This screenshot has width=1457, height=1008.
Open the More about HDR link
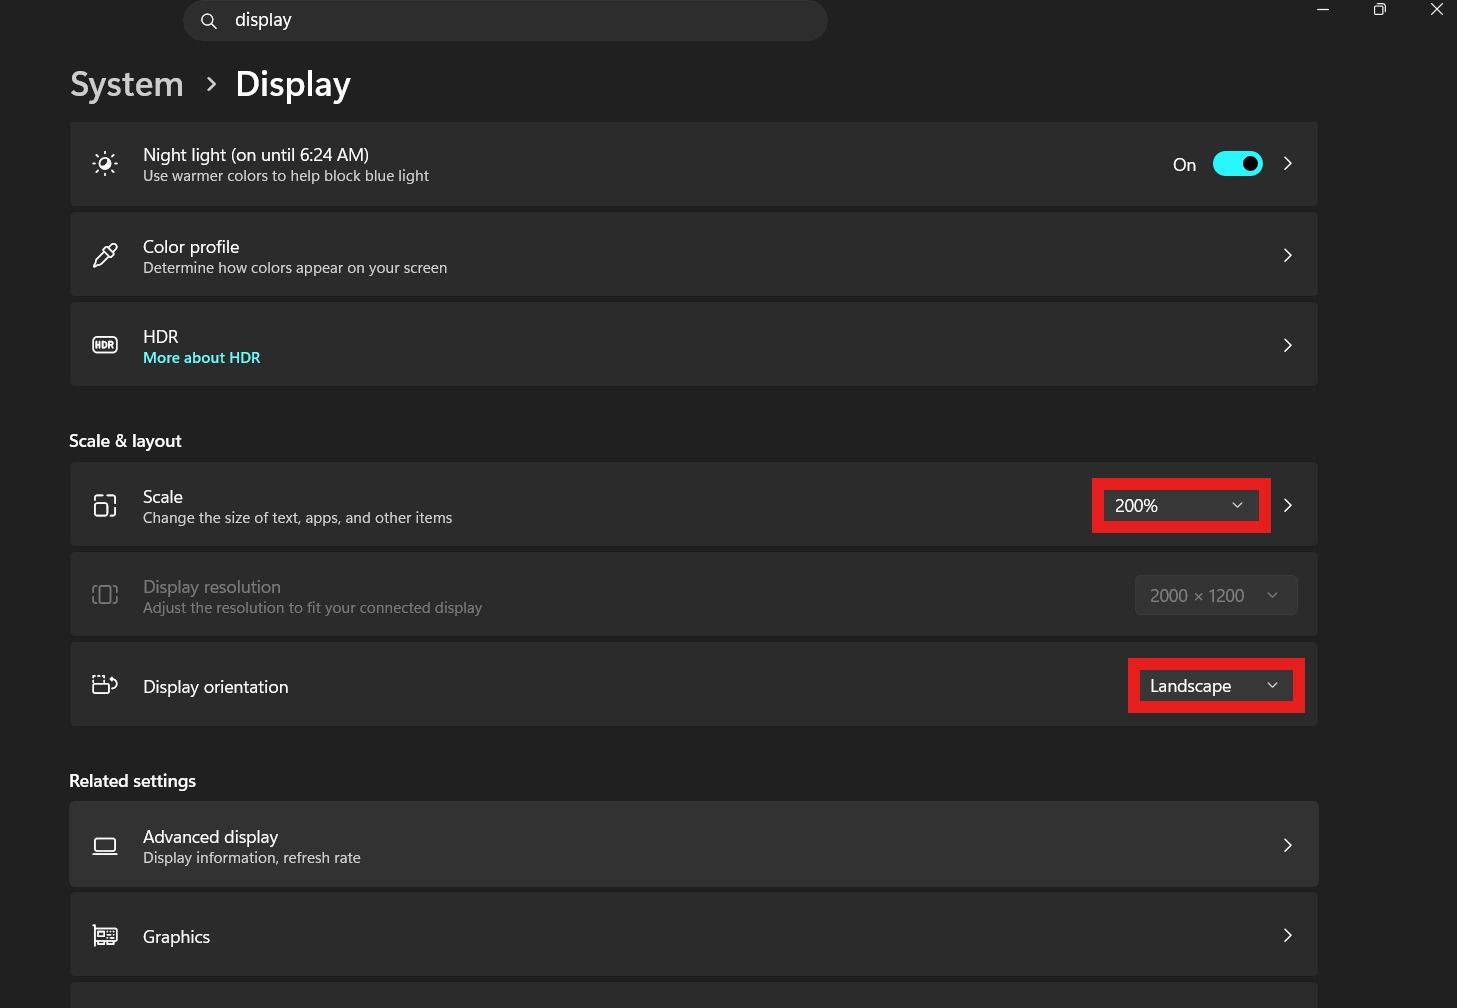click(201, 358)
